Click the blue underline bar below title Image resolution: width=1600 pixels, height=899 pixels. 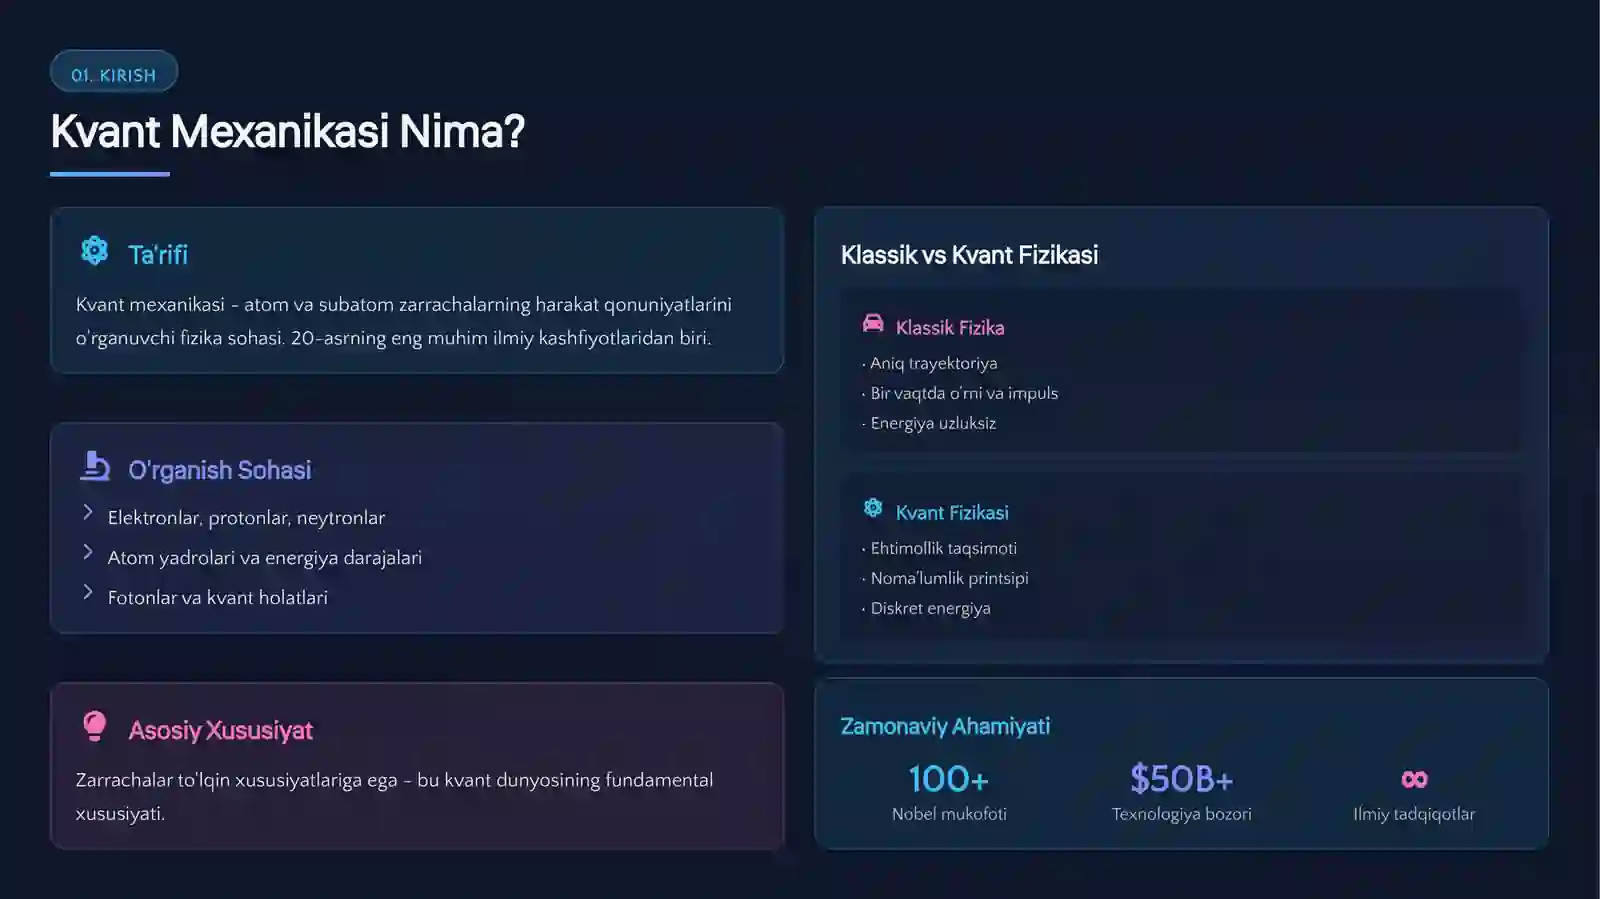(110, 174)
